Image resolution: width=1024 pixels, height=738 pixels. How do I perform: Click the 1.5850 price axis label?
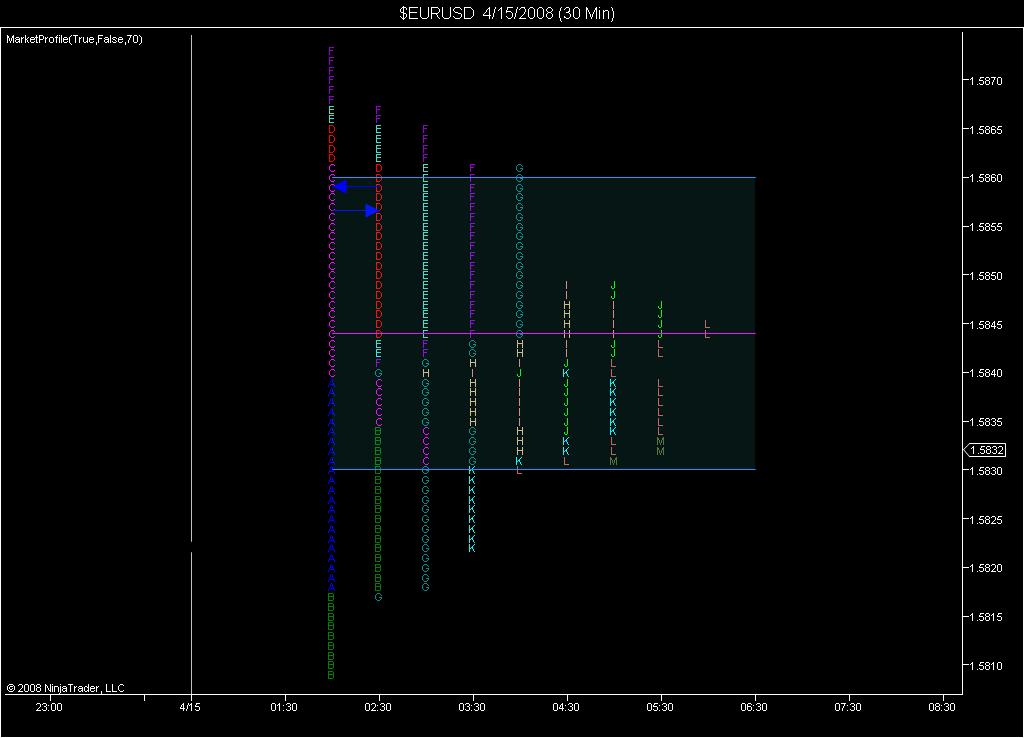click(x=986, y=276)
